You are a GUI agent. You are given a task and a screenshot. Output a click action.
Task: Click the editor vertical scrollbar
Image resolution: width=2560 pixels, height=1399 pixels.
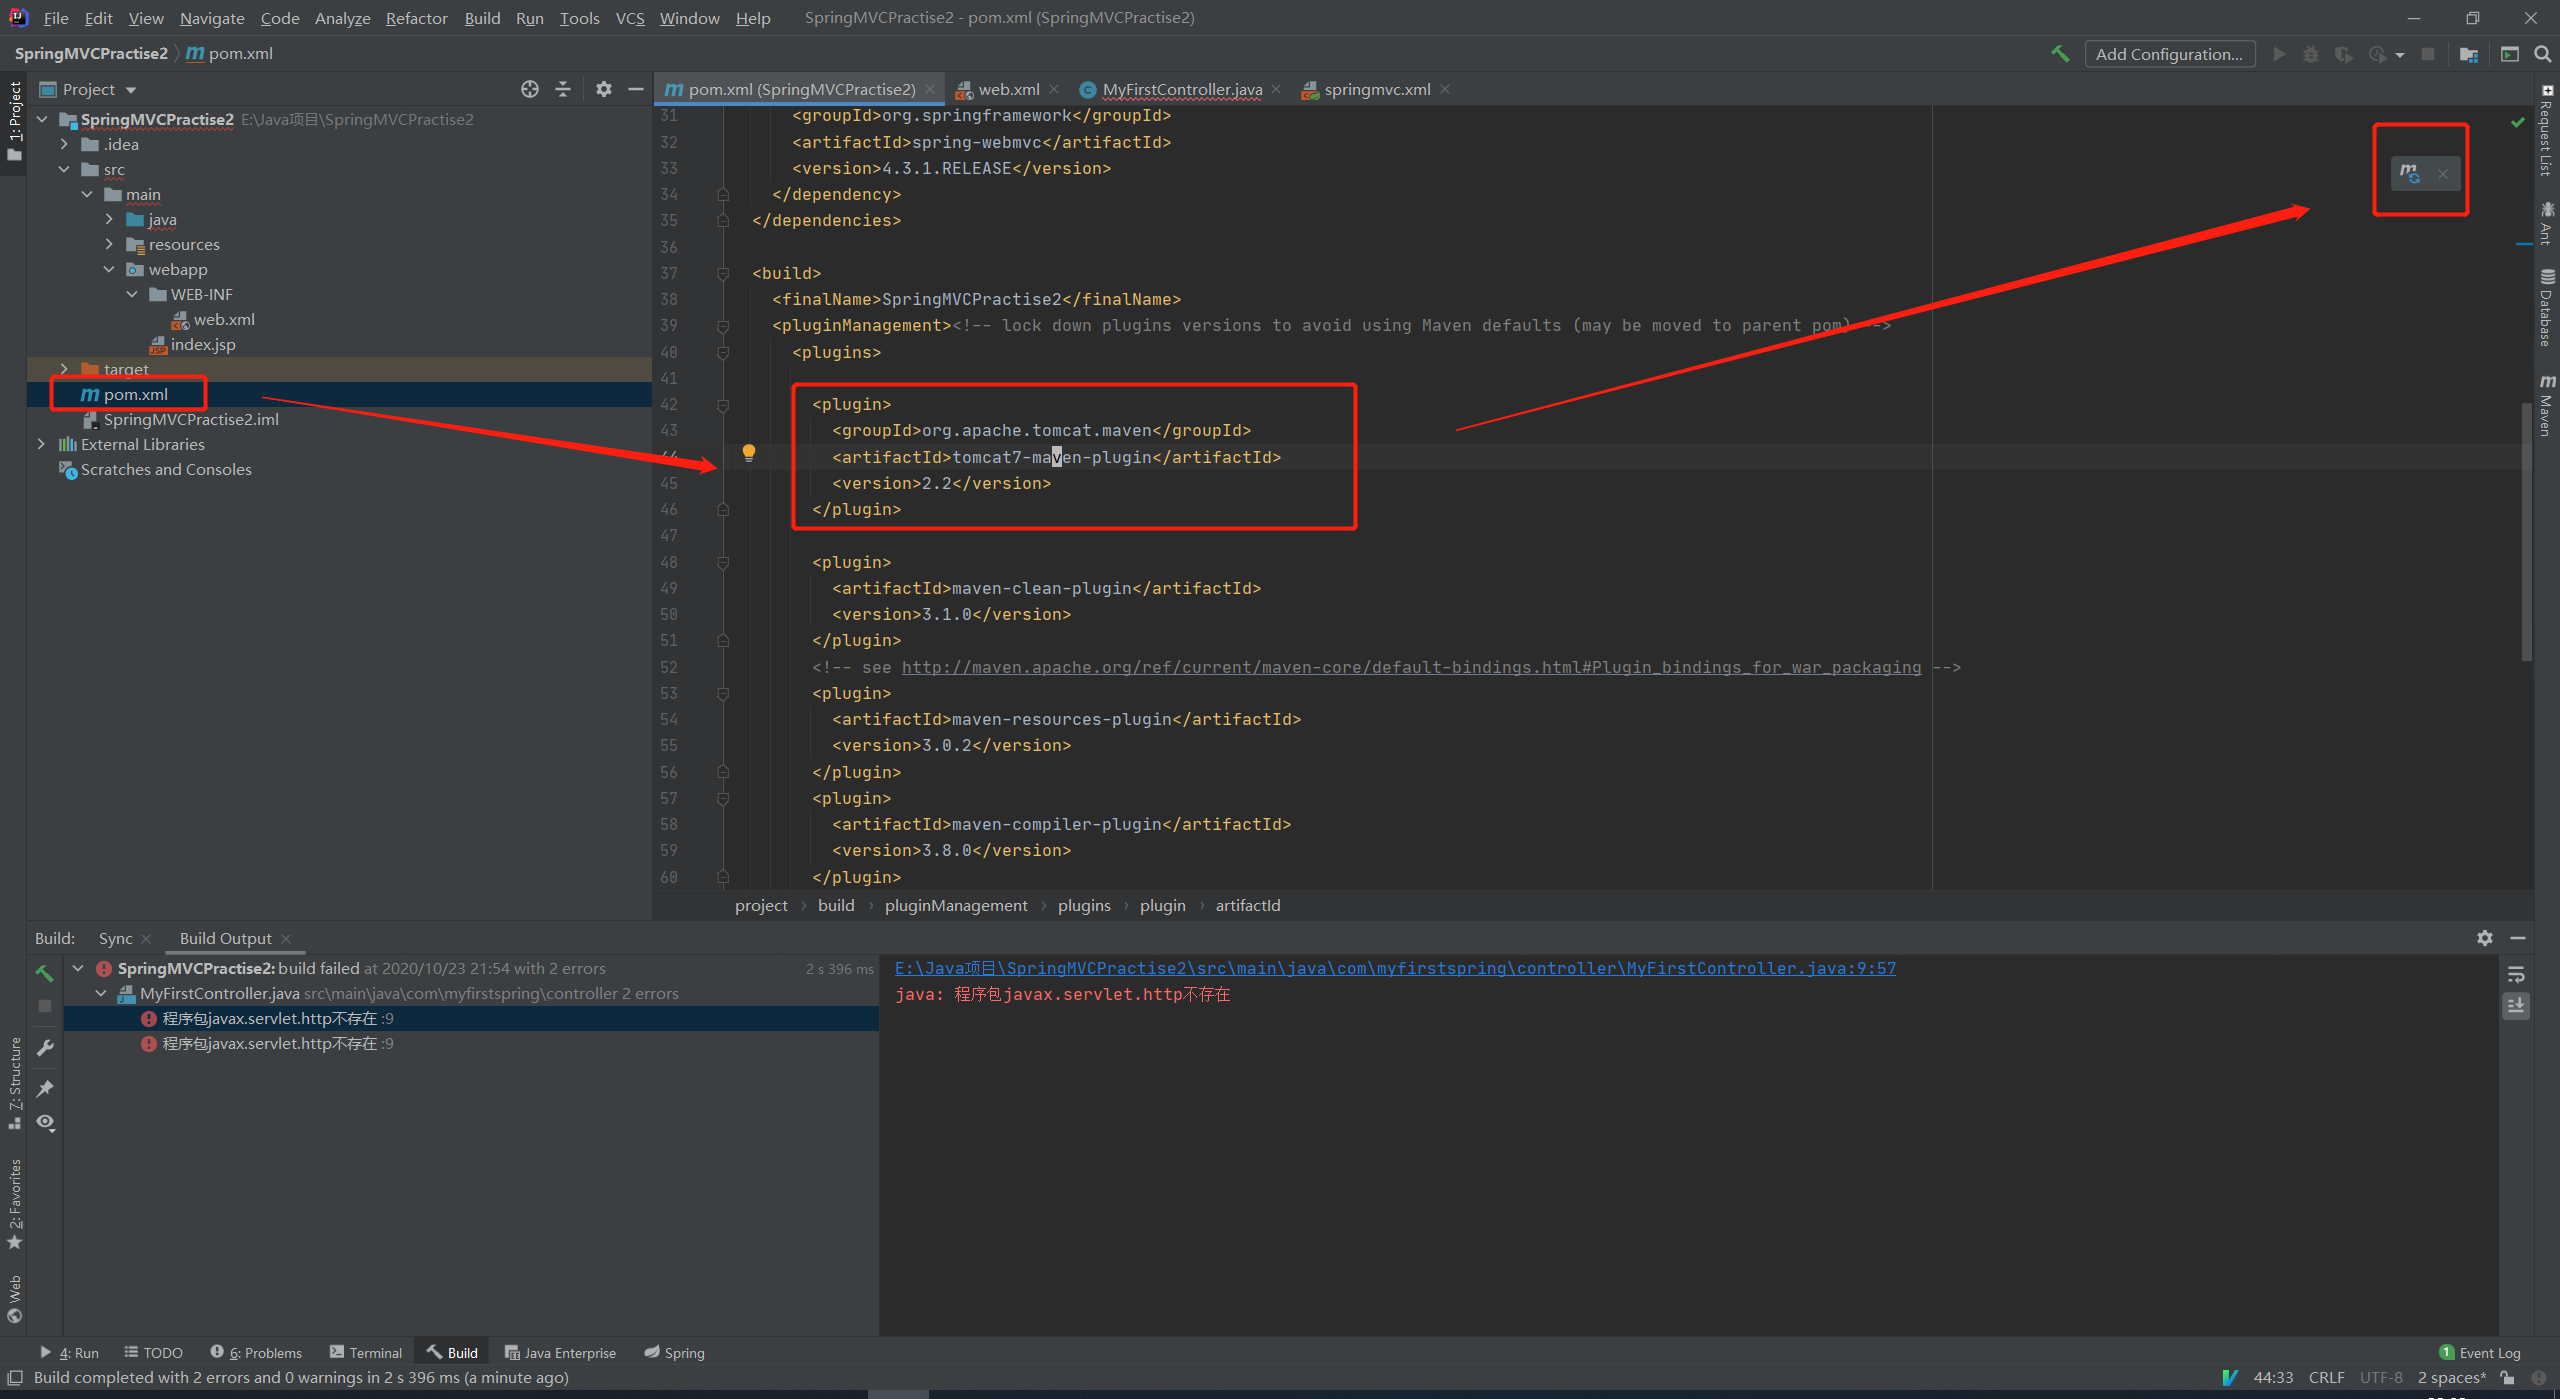coord(2526,530)
